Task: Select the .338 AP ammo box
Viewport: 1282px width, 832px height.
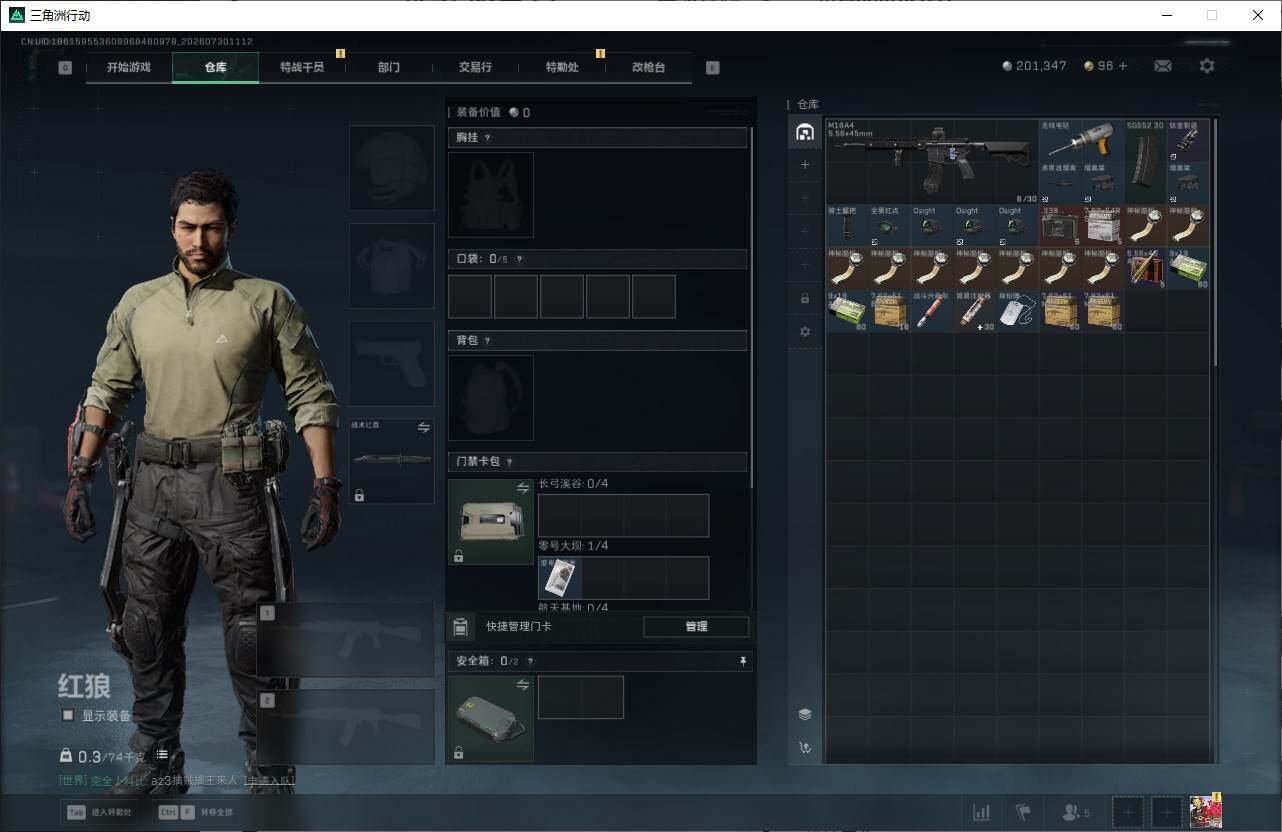Action: click(x=1060, y=226)
